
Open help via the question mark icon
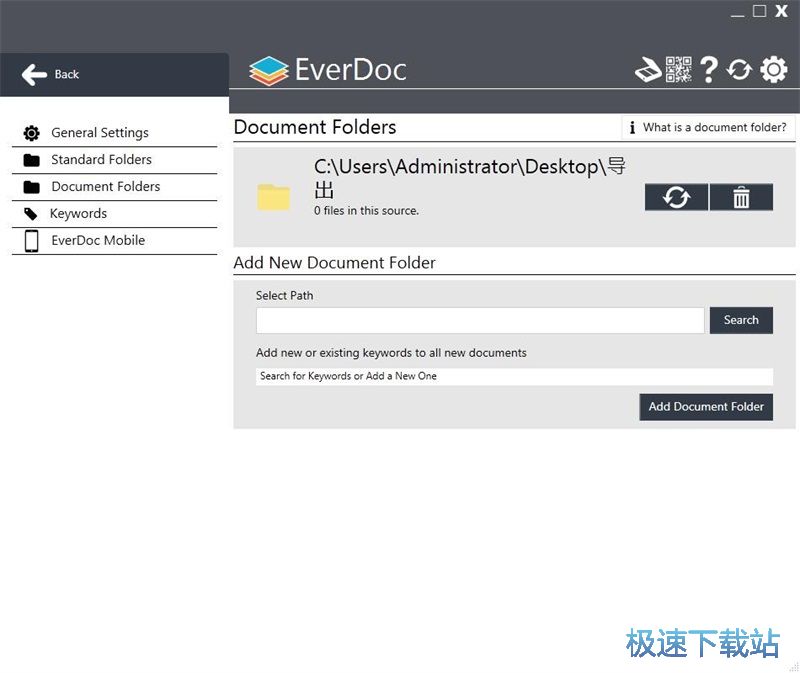coord(709,69)
